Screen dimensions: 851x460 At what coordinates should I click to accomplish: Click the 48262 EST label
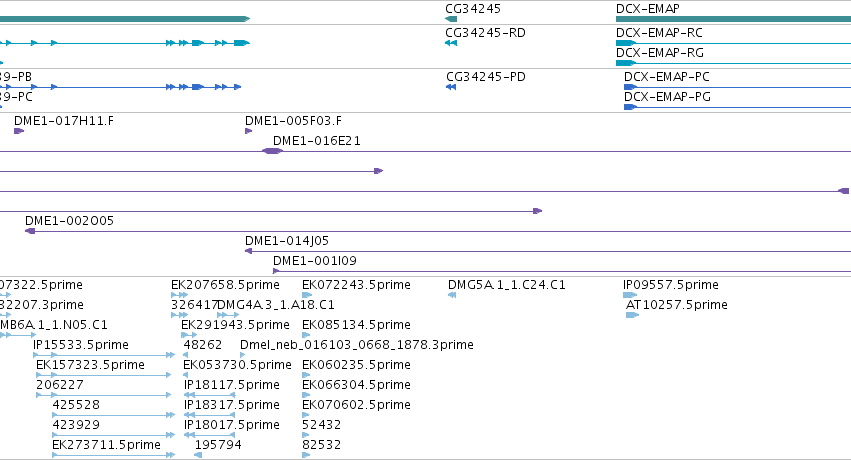pyautogui.click(x=202, y=345)
